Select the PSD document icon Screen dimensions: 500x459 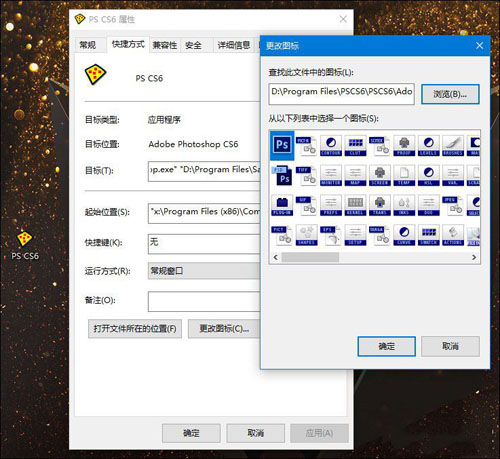click(282, 175)
